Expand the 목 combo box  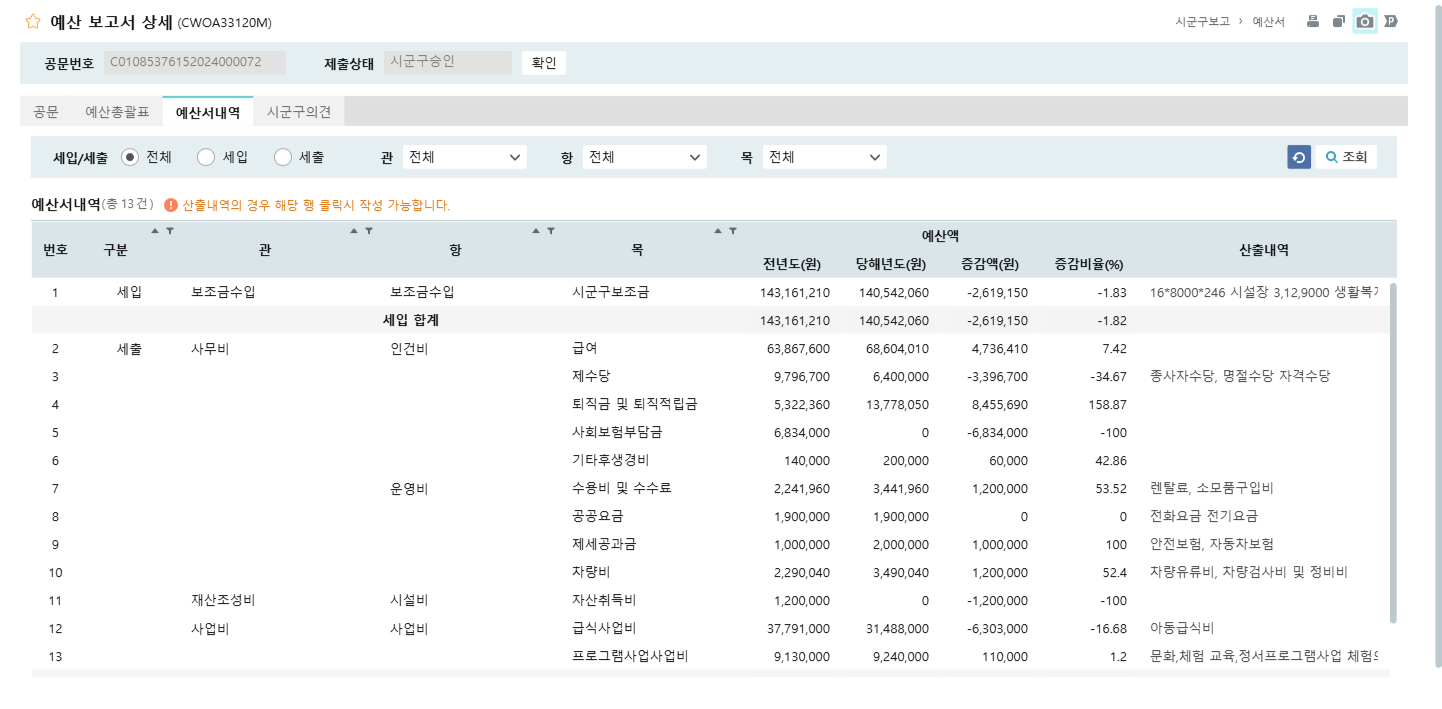(x=824, y=157)
